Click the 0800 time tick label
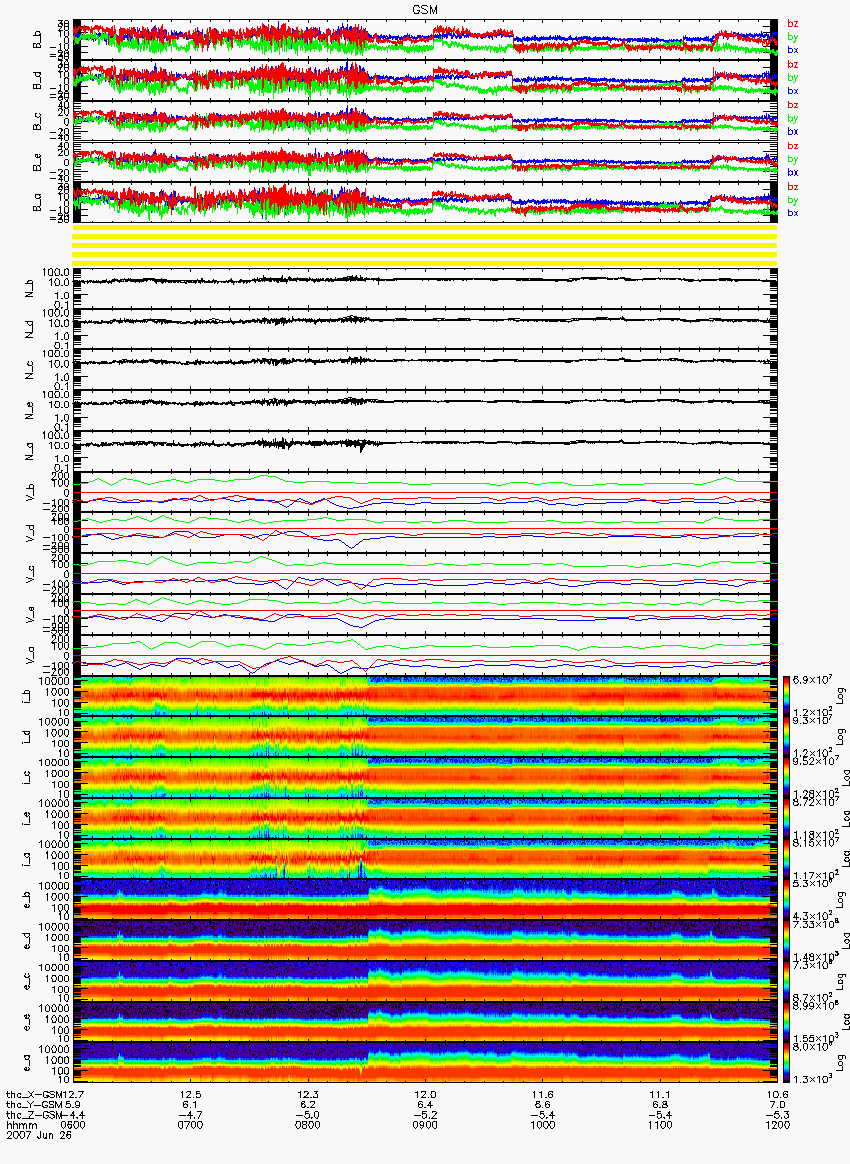This screenshot has width=850, height=1164. [x=308, y=1125]
